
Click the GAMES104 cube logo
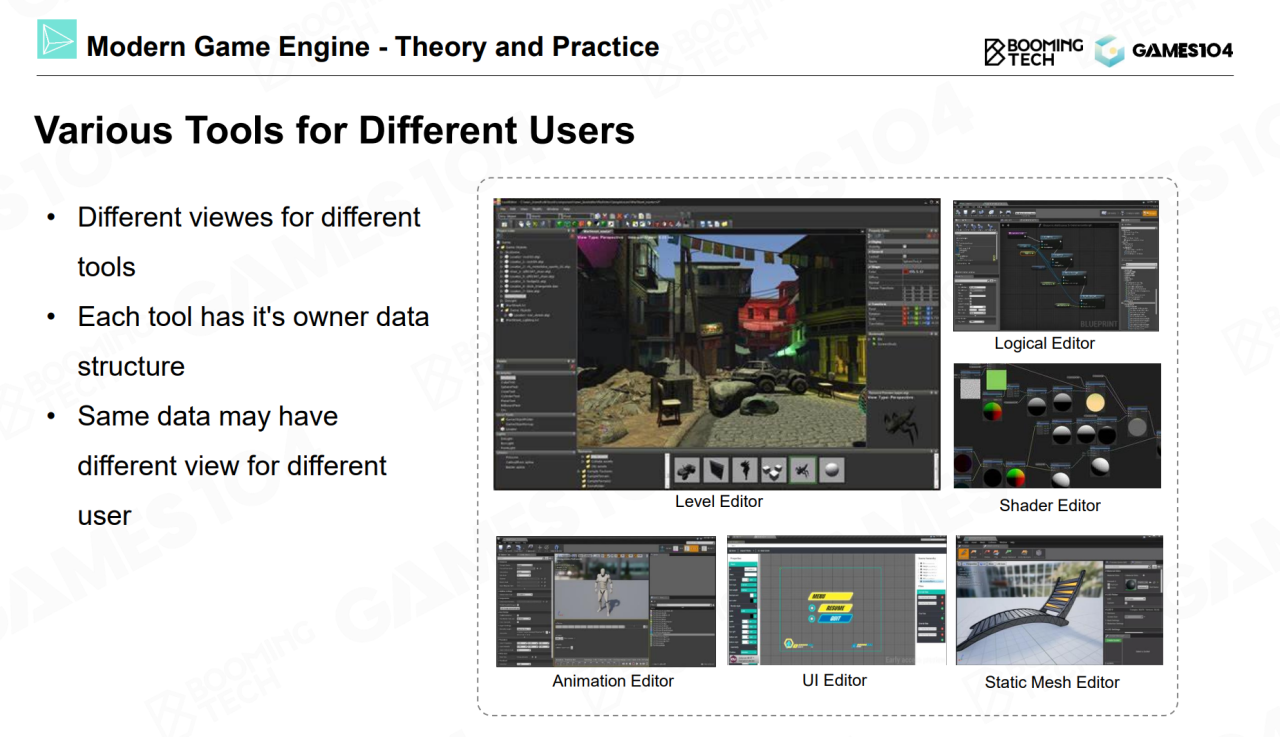1109,50
